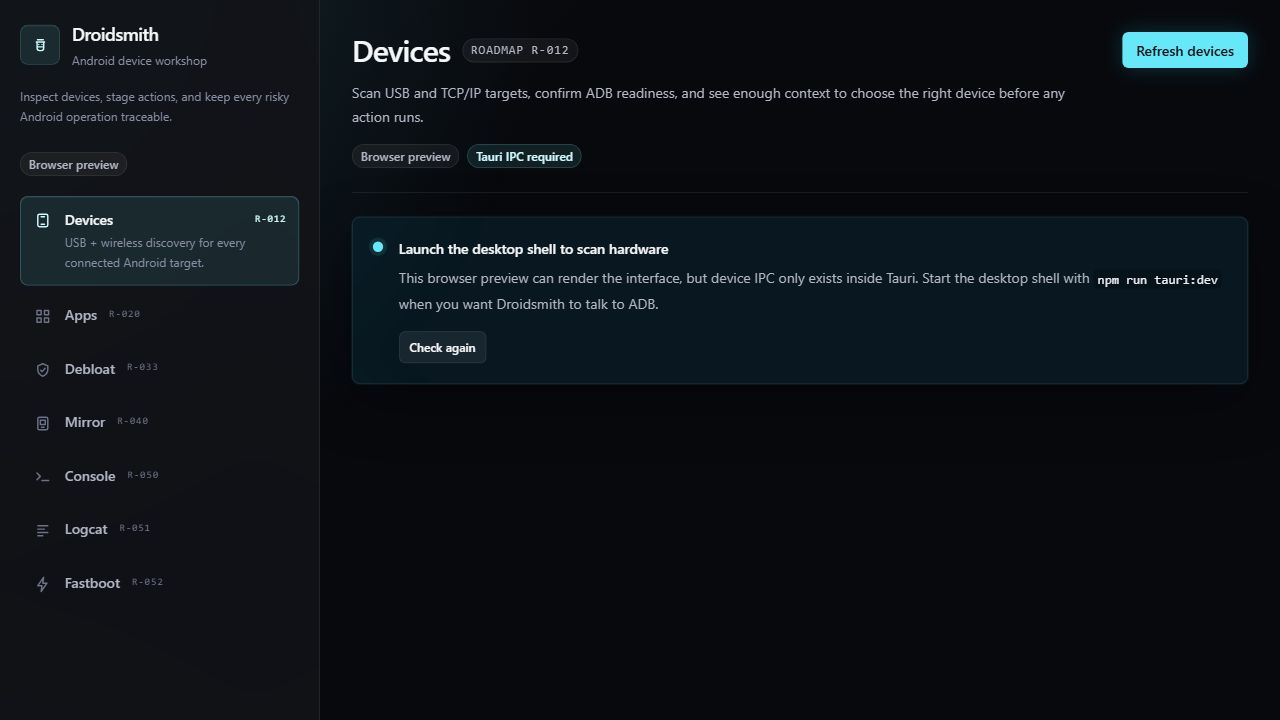Click the R-012 tag in sidebar Devices card
The image size is (1280, 720).
pos(270,219)
